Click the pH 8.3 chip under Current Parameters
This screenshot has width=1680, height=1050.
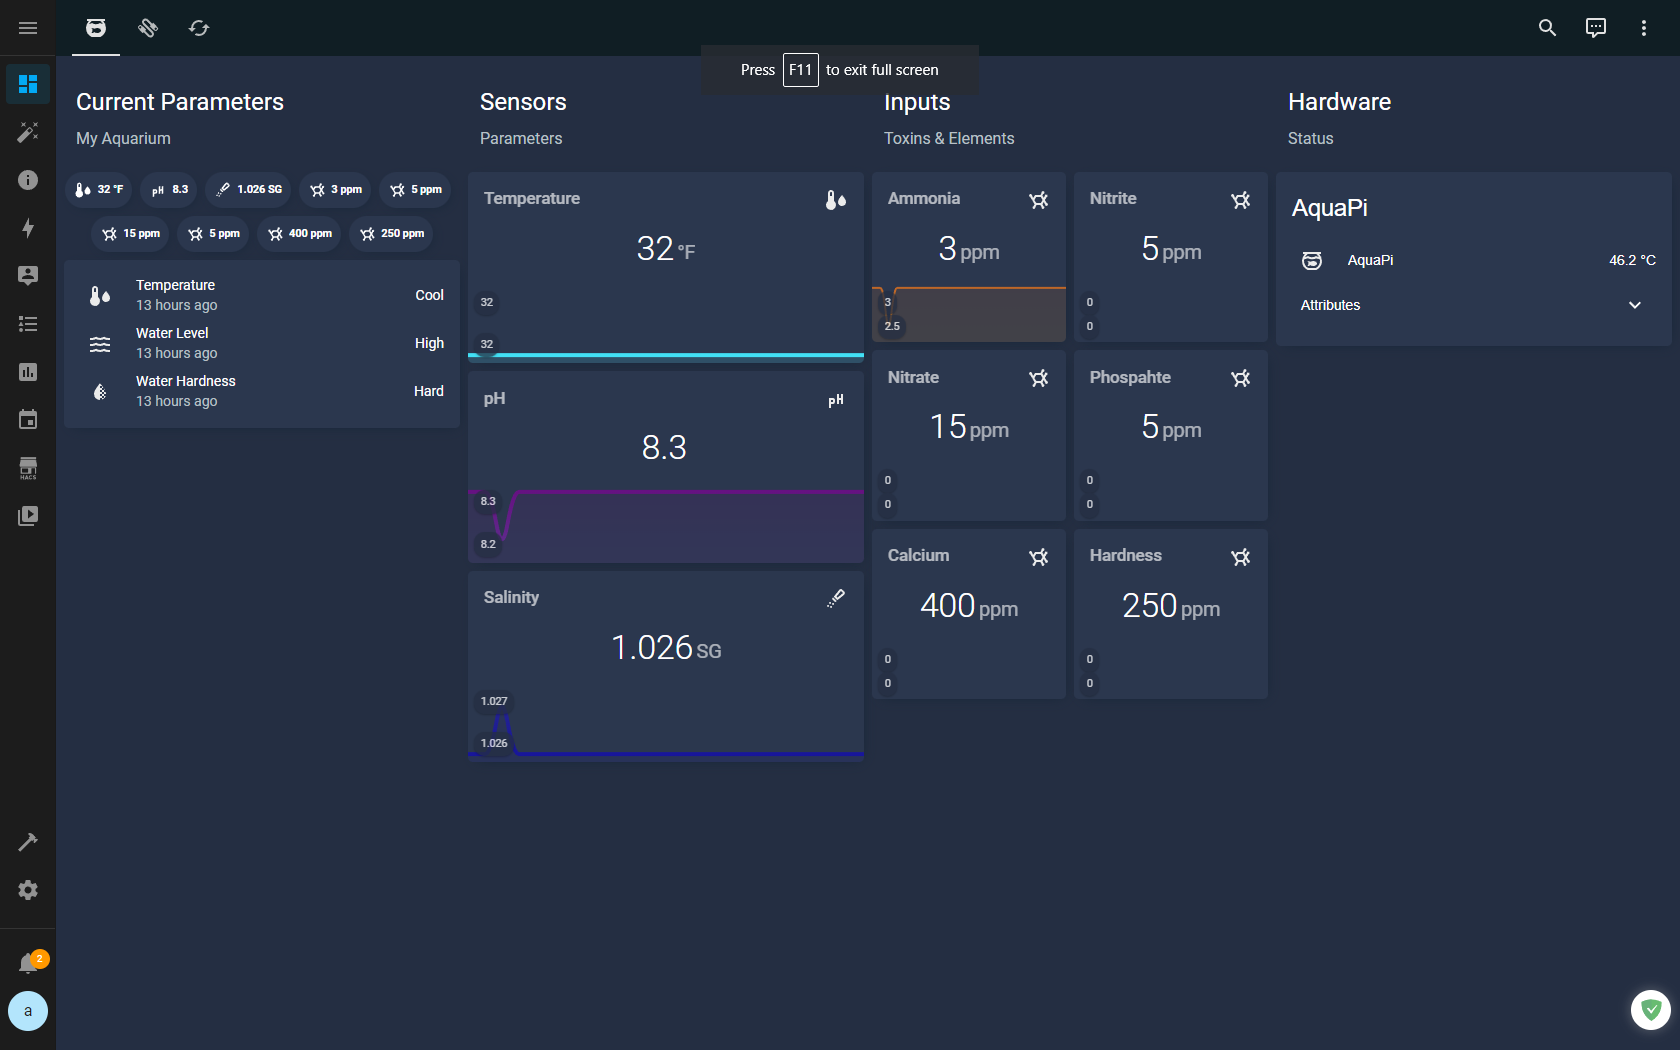coord(168,189)
